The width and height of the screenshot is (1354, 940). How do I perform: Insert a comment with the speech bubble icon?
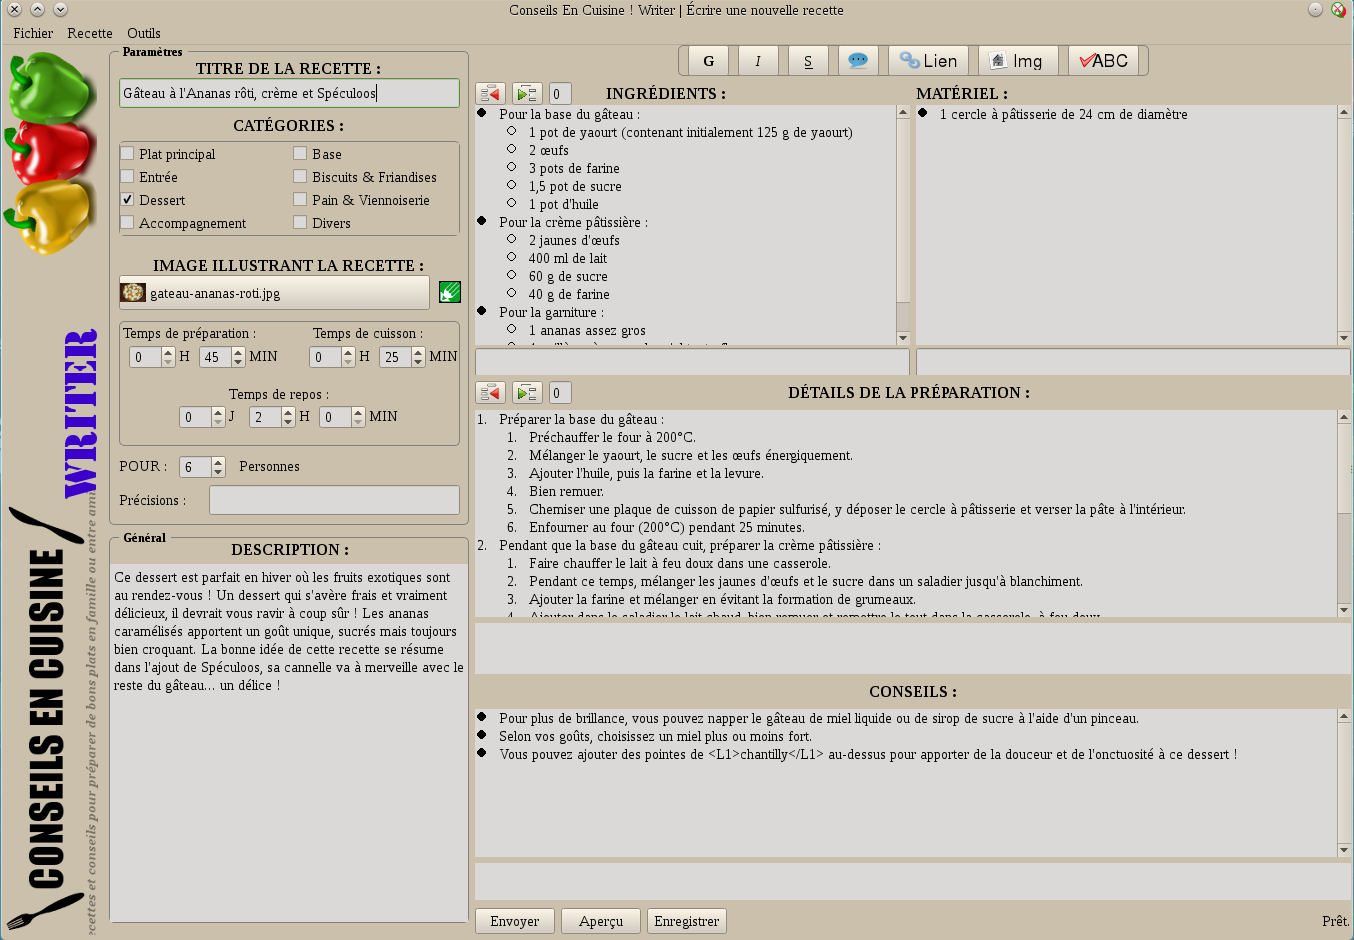[858, 61]
